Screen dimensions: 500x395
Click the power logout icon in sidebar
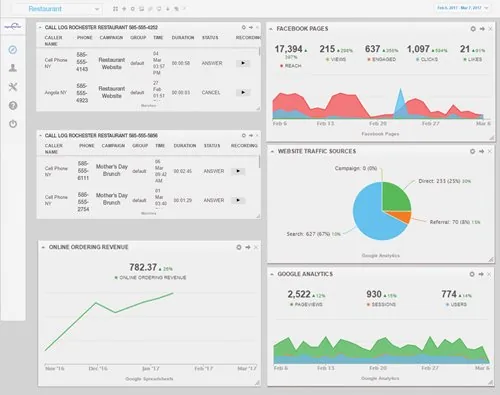[13, 124]
